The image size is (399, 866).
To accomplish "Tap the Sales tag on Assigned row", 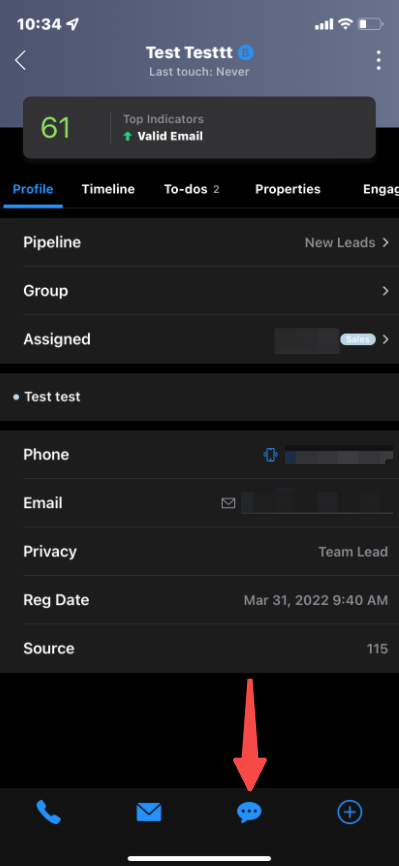I will tap(358, 339).
